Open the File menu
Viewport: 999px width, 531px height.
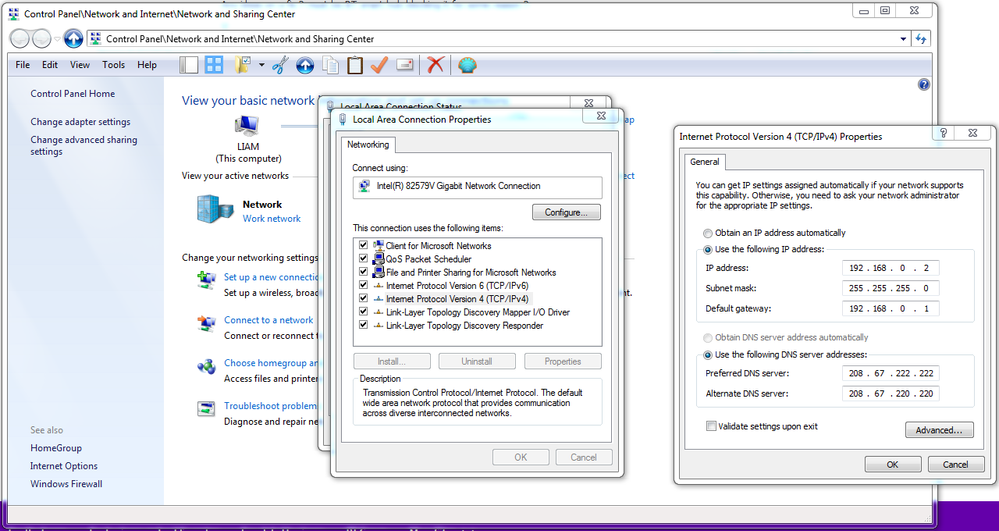[22, 65]
